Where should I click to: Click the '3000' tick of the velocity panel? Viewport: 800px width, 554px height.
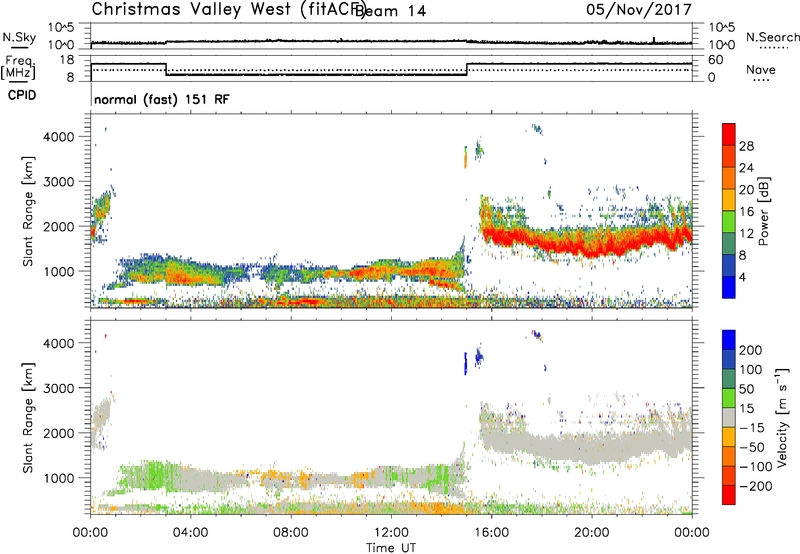[59, 388]
